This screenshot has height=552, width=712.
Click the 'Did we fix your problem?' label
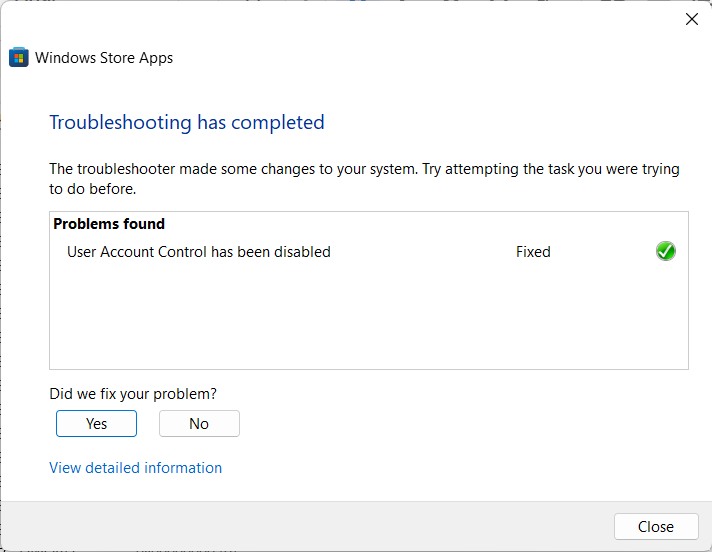coord(133,394)
